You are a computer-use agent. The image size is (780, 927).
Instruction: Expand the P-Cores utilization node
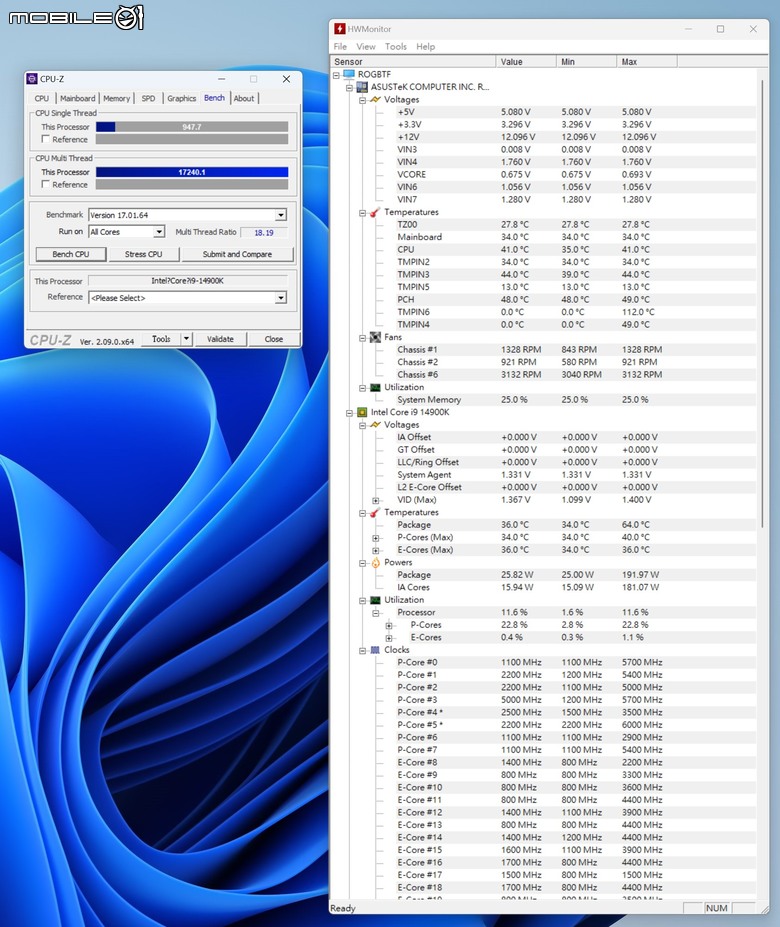pyautogui.click(x=389, y=625)
